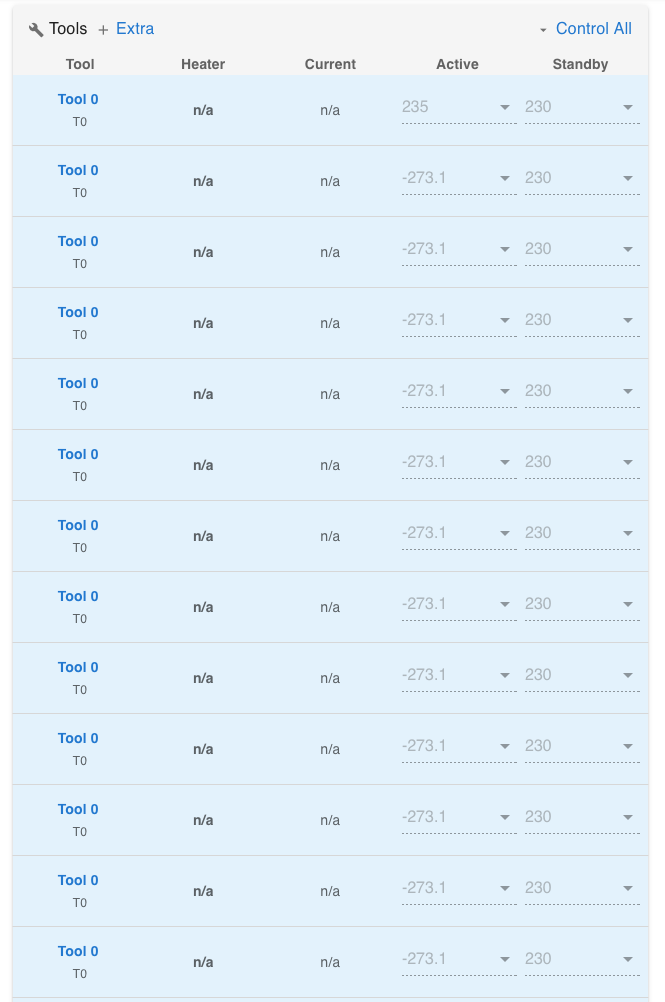
Task: Toggle Tool 0 in the last visible row
Action: click(78, 951)
